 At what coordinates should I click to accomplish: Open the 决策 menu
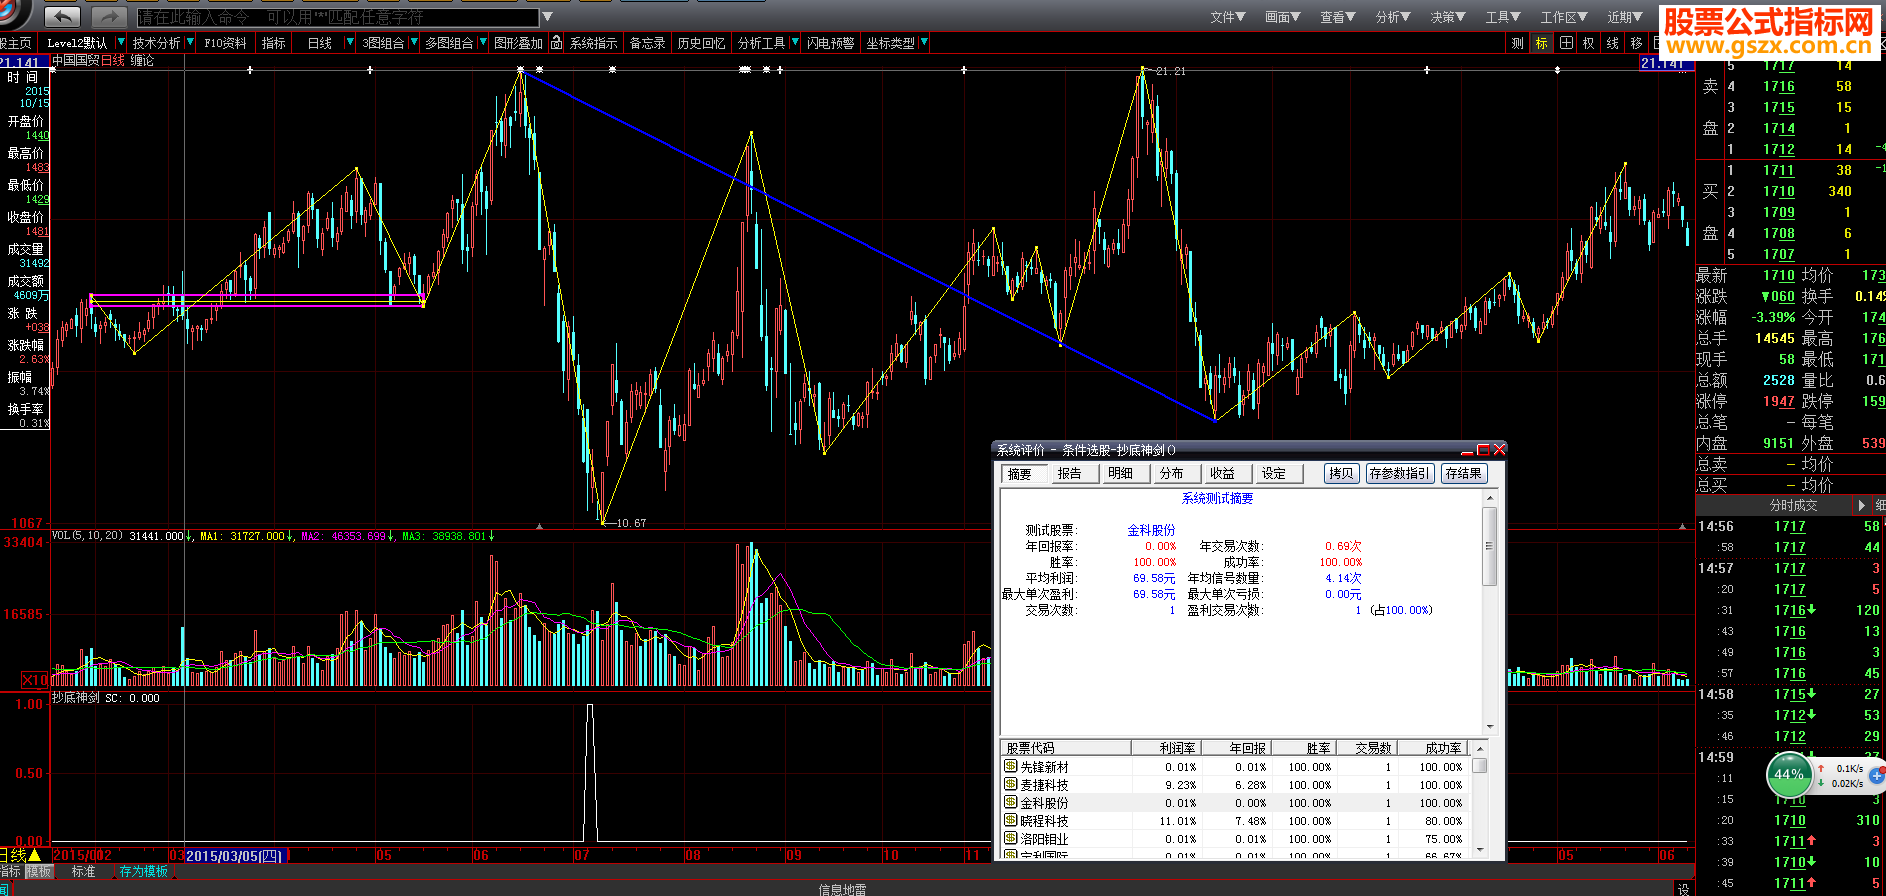point(1447,17)
